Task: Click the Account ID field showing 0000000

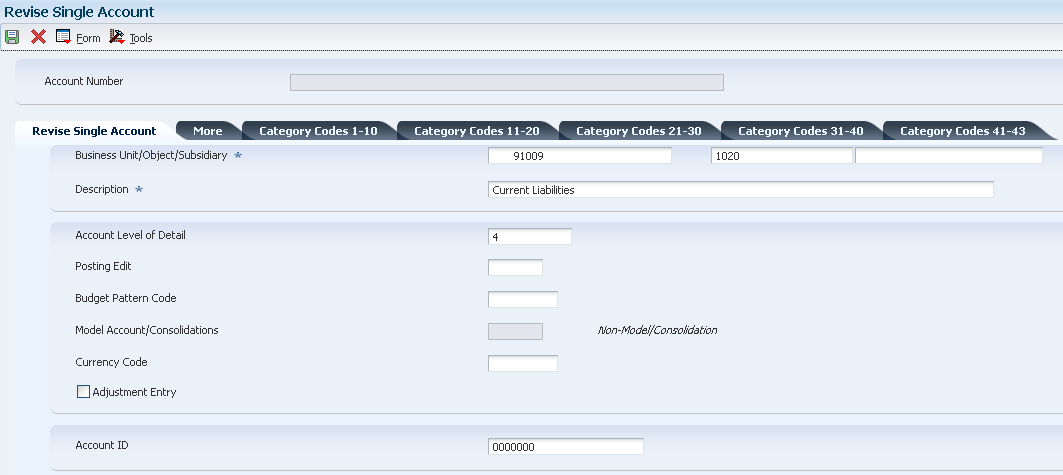Action: (565, 447)
